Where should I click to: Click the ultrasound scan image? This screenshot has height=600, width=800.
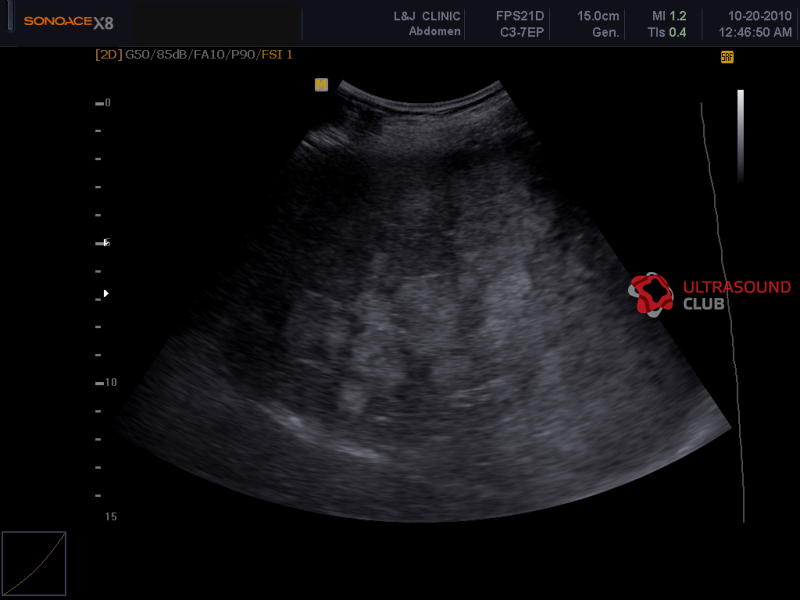point(422,301)
